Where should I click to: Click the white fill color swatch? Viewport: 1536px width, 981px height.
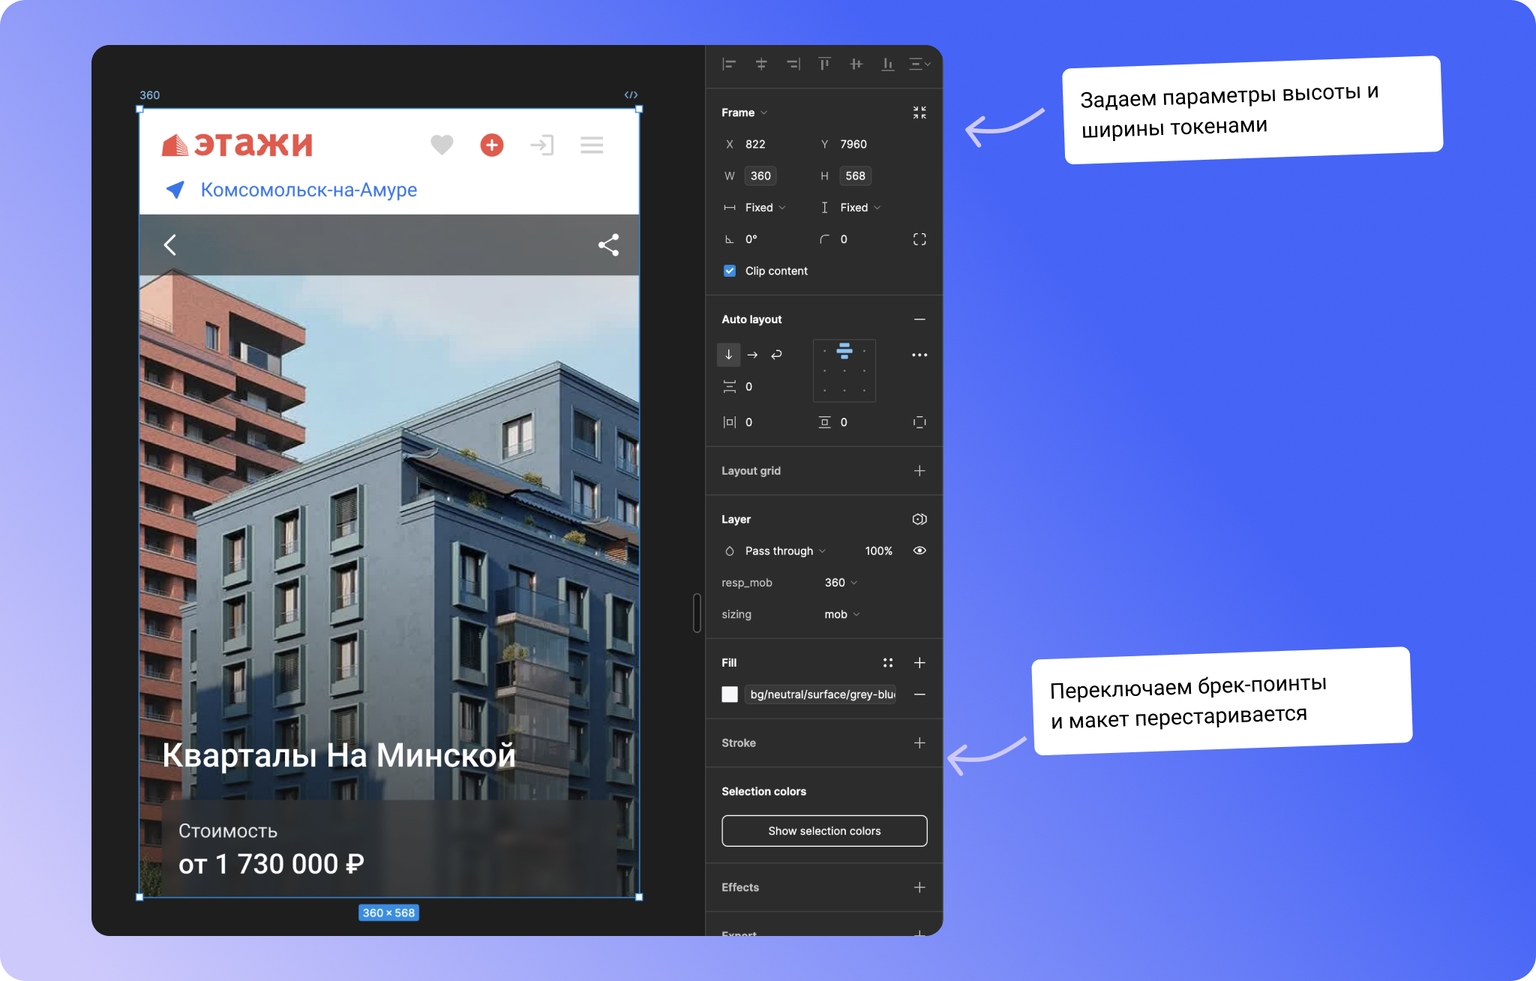pos(730,695)
